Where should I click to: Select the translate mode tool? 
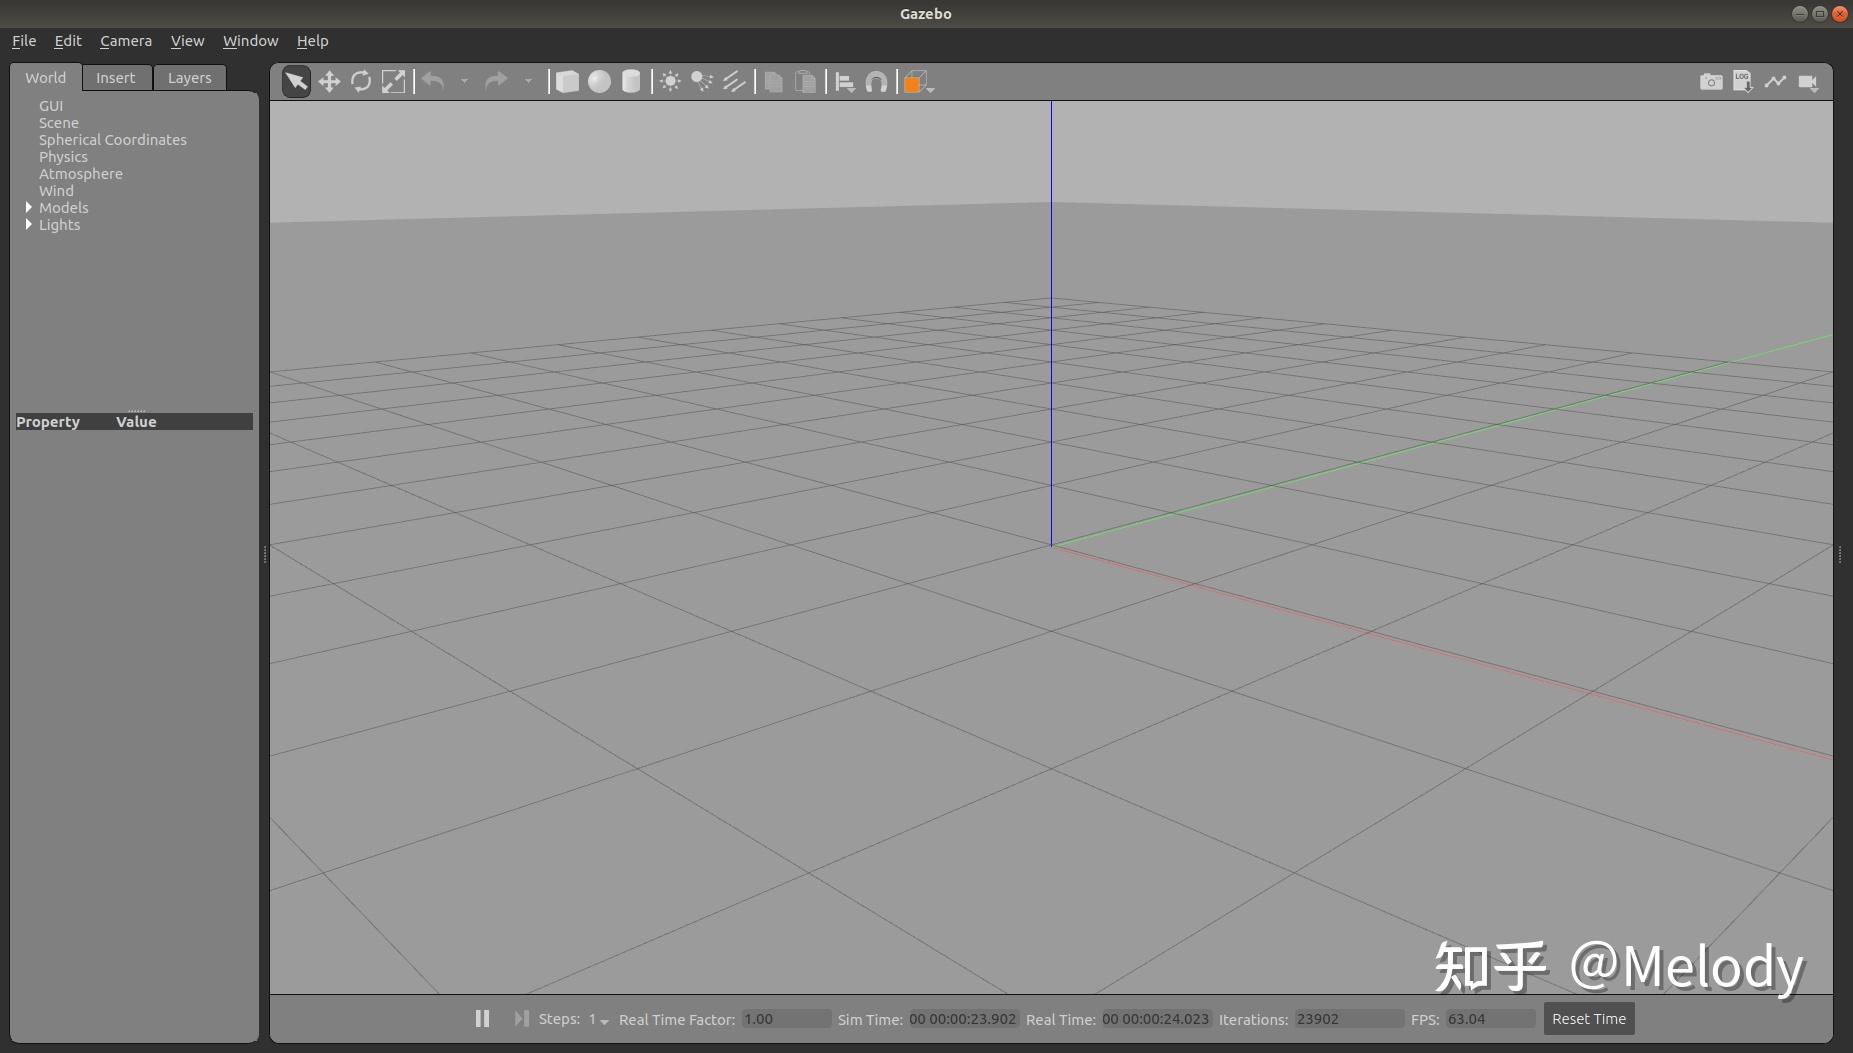coord(329,81)
